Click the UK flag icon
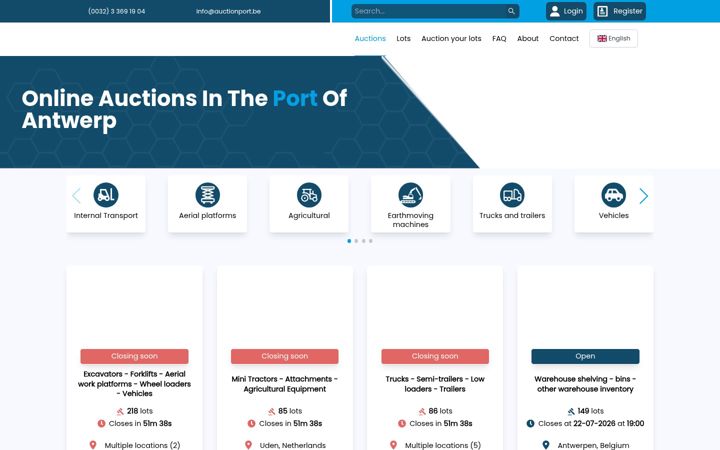This screenshot has height=450, width=720. (x=602, y=39)
